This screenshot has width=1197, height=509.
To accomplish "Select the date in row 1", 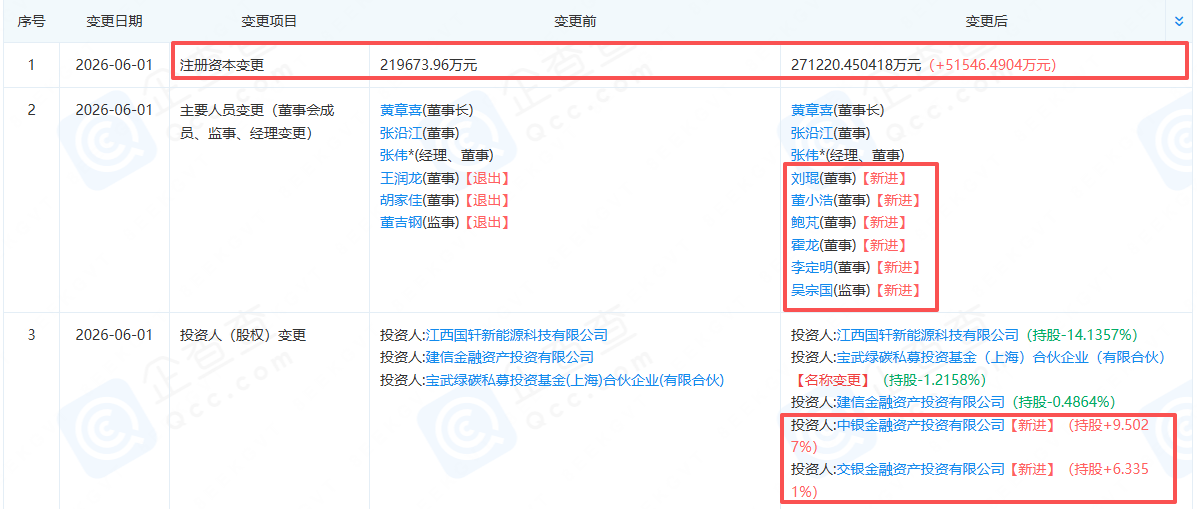I will tap(114, 66).
